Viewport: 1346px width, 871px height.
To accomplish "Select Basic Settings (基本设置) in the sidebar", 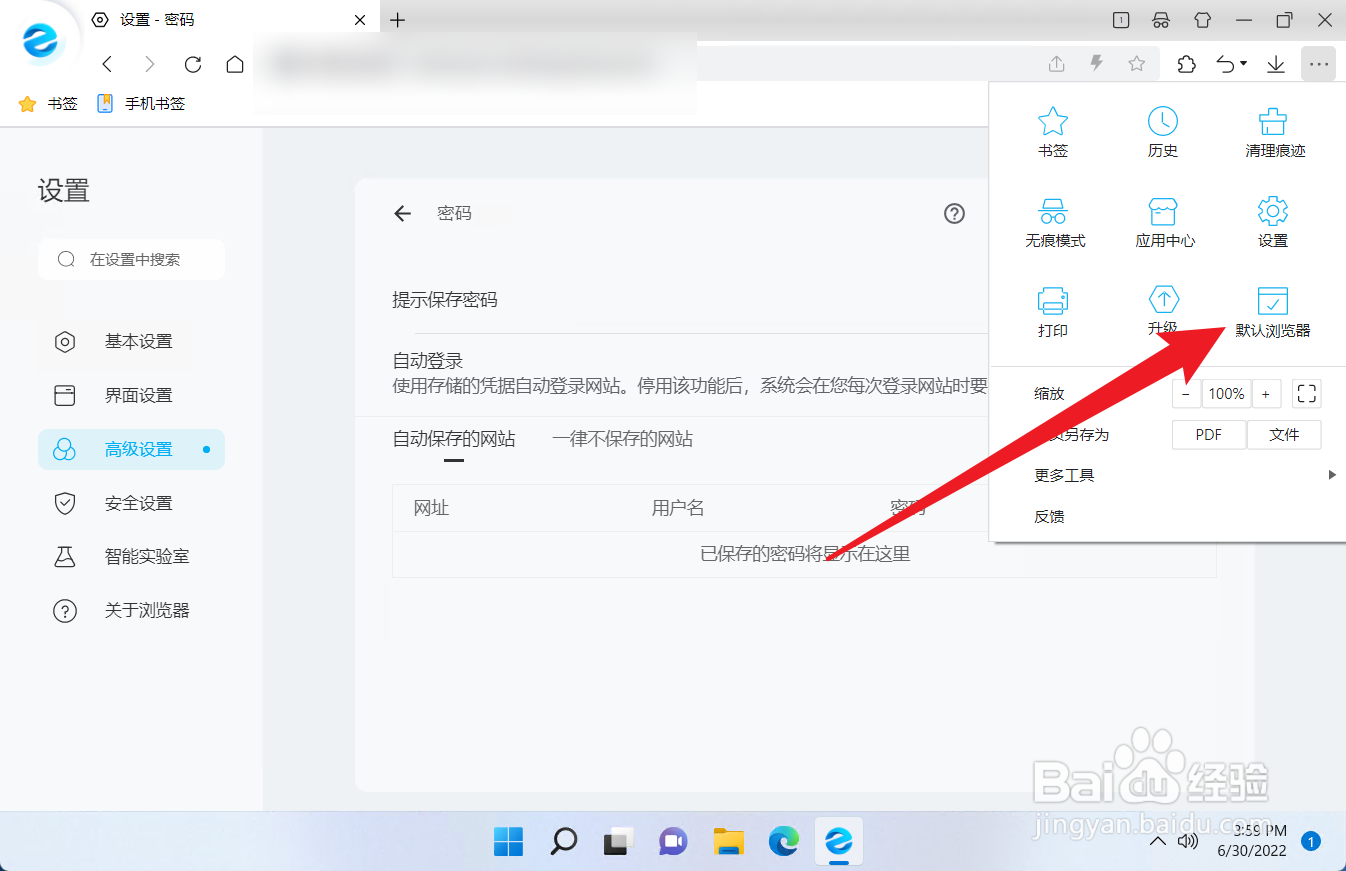I will [131, 342].
